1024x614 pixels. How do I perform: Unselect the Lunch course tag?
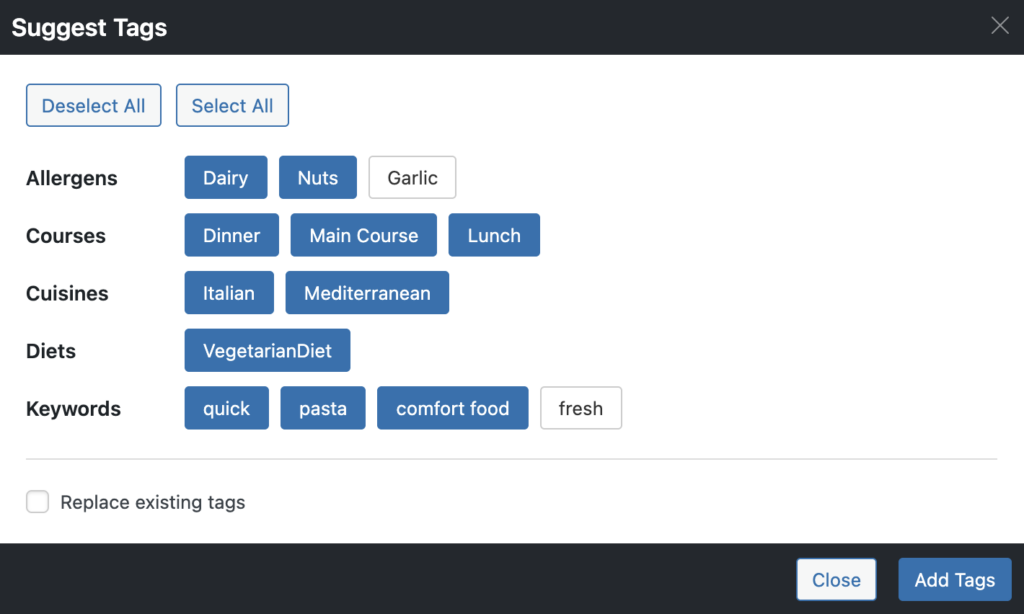pyautogui.click(x=494, y=236)
